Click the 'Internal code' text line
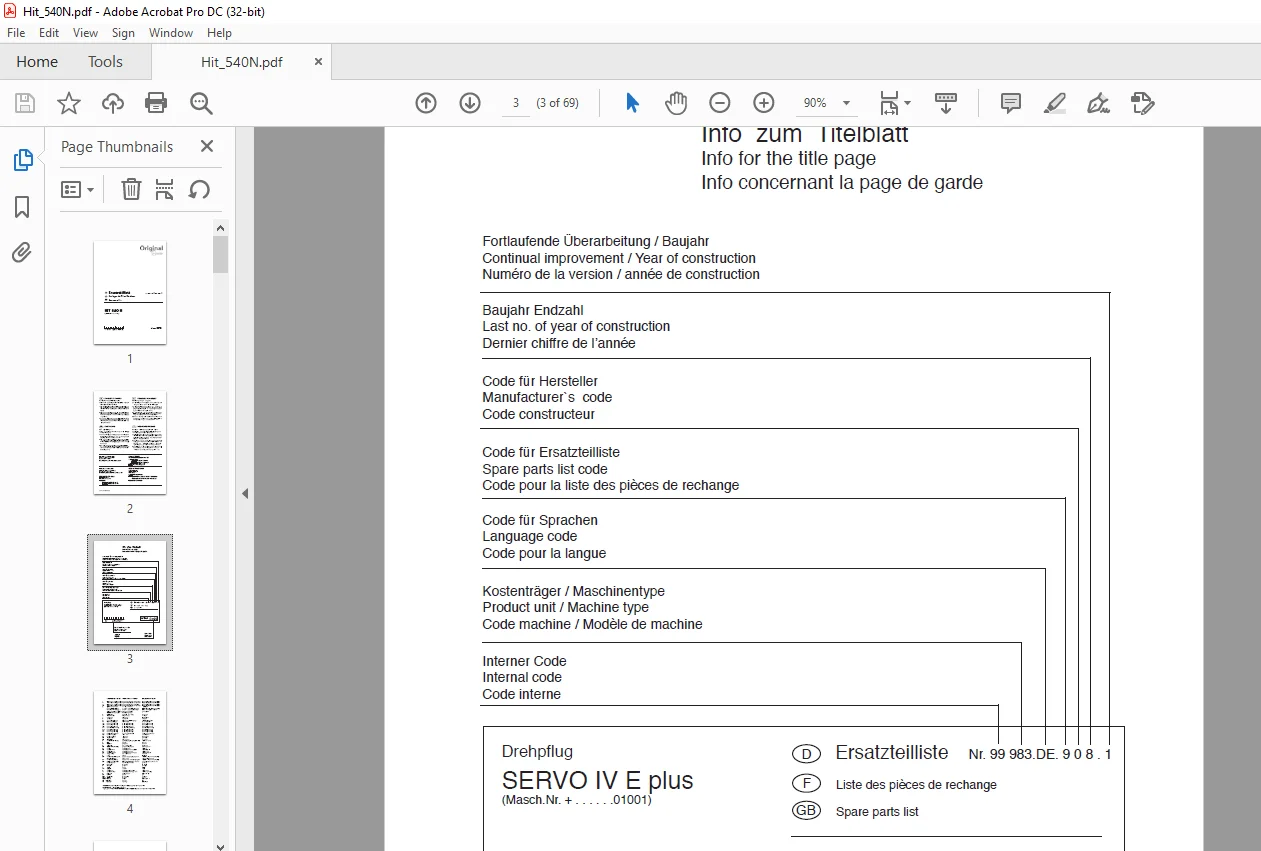 point(522,678)
